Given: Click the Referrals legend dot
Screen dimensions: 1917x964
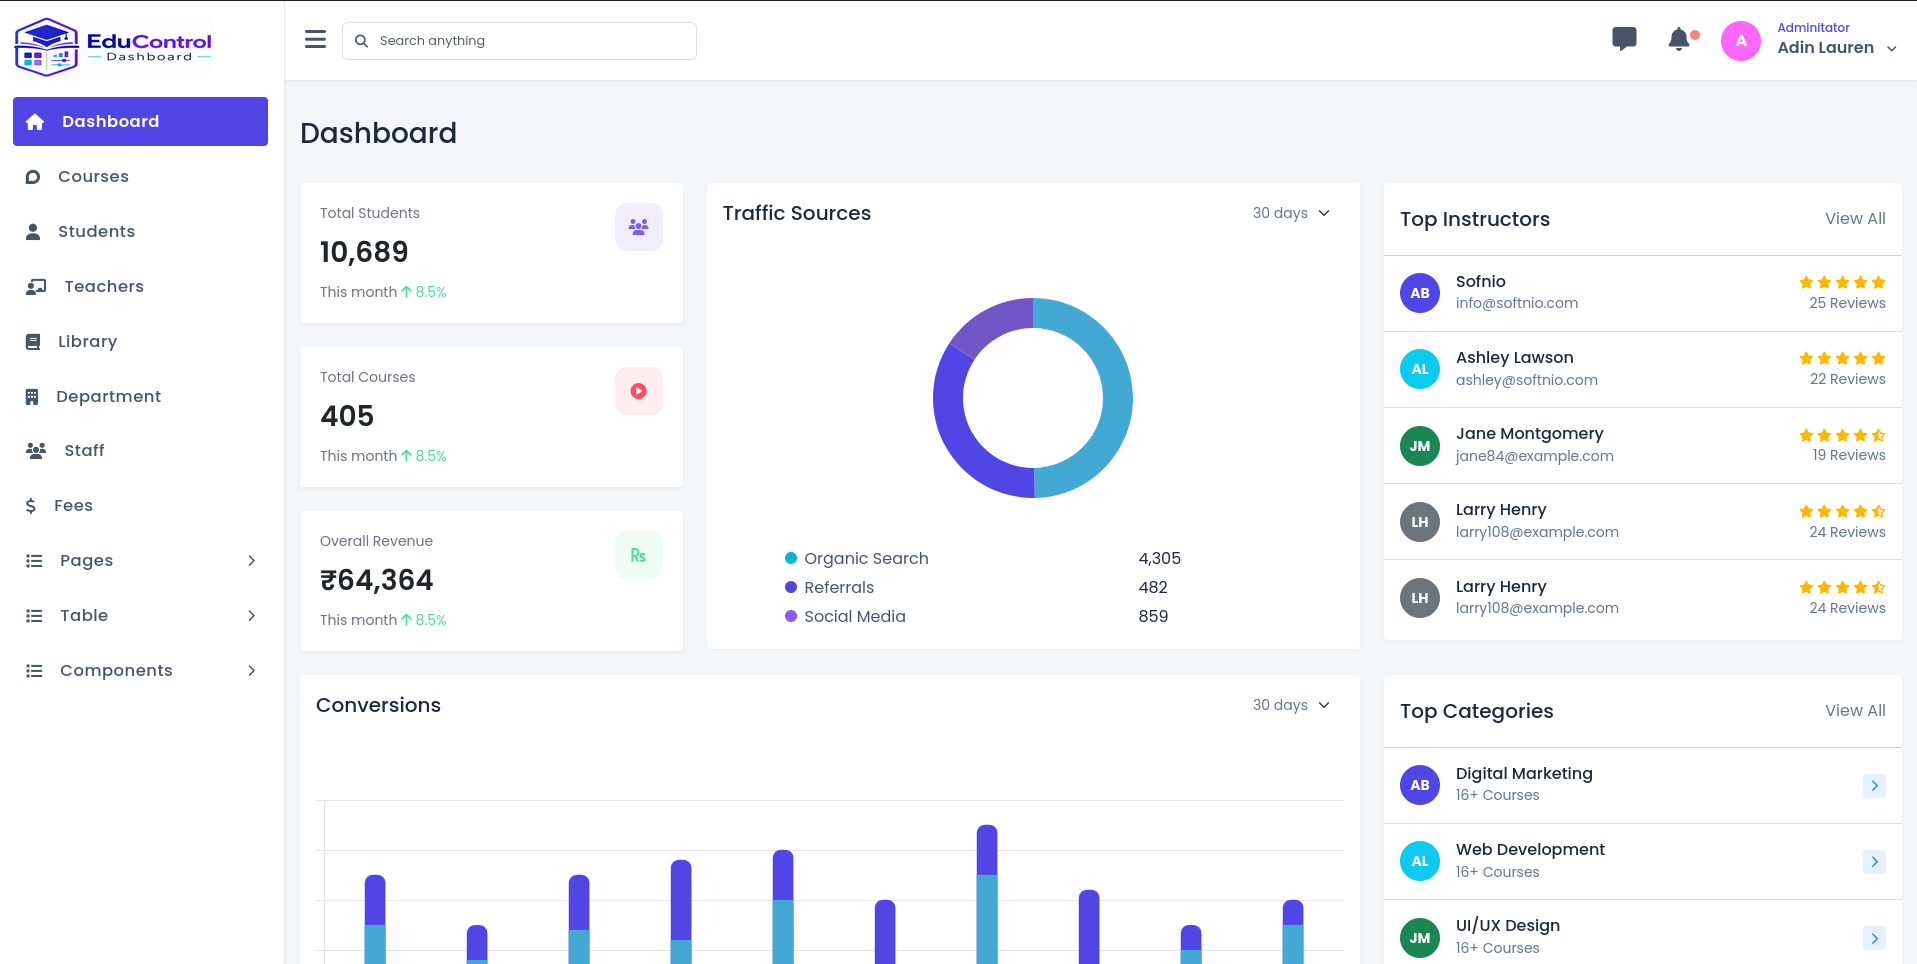Looking at the screenshot, I should [791, 587].
